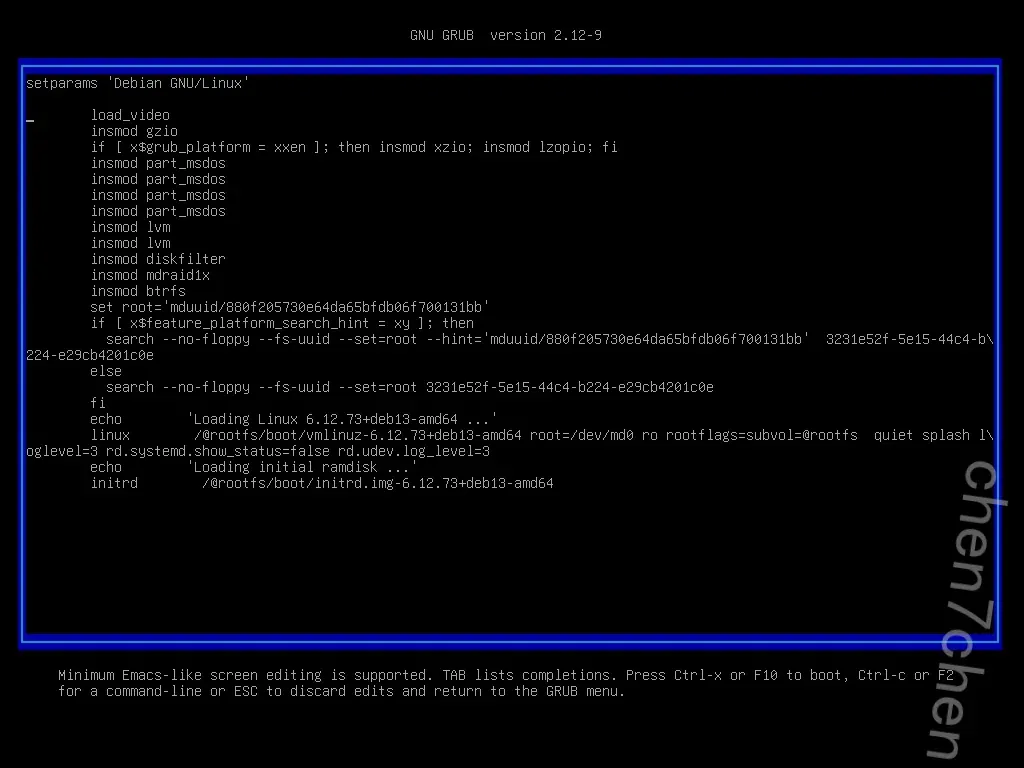The image size is (1024, 768).
Task: Click the wrapped "224-e29cb4201c0e" continuation text
Action: 90,355
